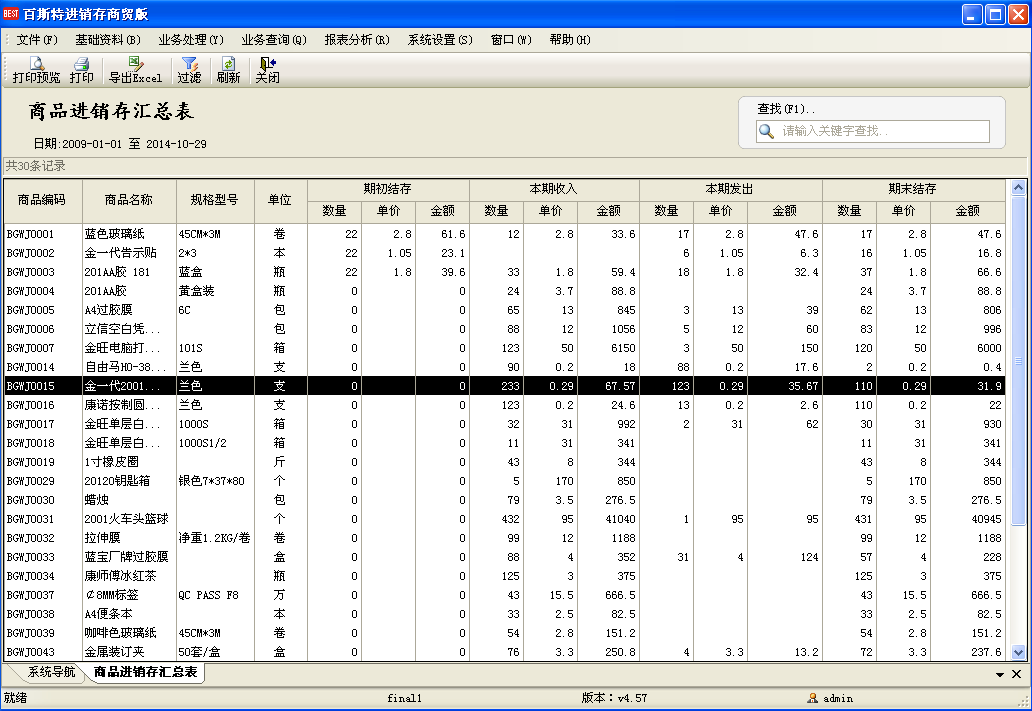This screenshot has width=1032, height=711.
Task: Open the 文件(F) menu
Action: click(37, 40)
